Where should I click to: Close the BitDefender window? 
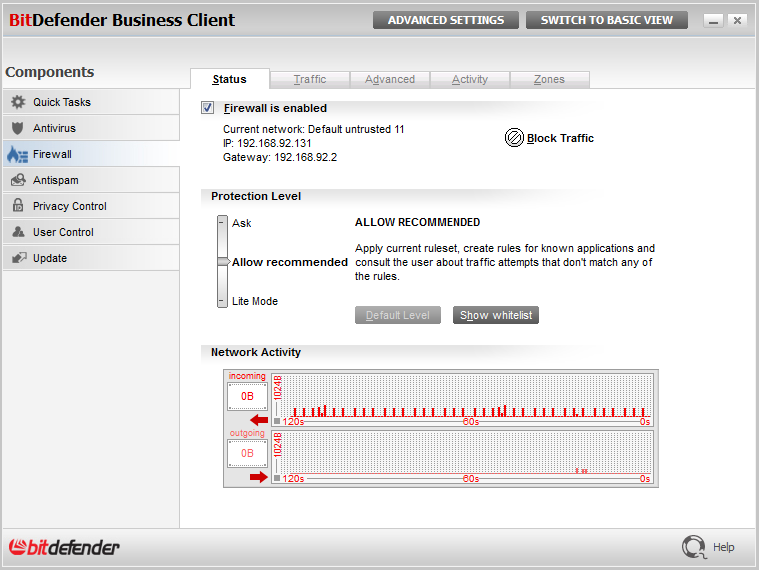(x=737, y=20)
